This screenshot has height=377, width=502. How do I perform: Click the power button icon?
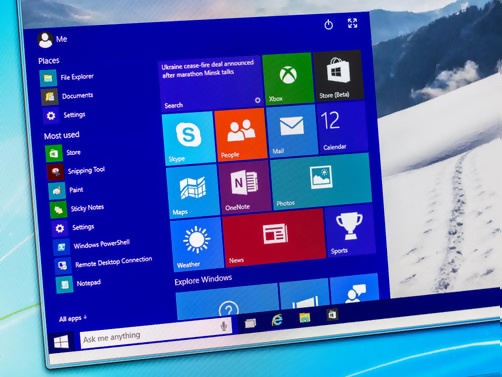point(328,25)
